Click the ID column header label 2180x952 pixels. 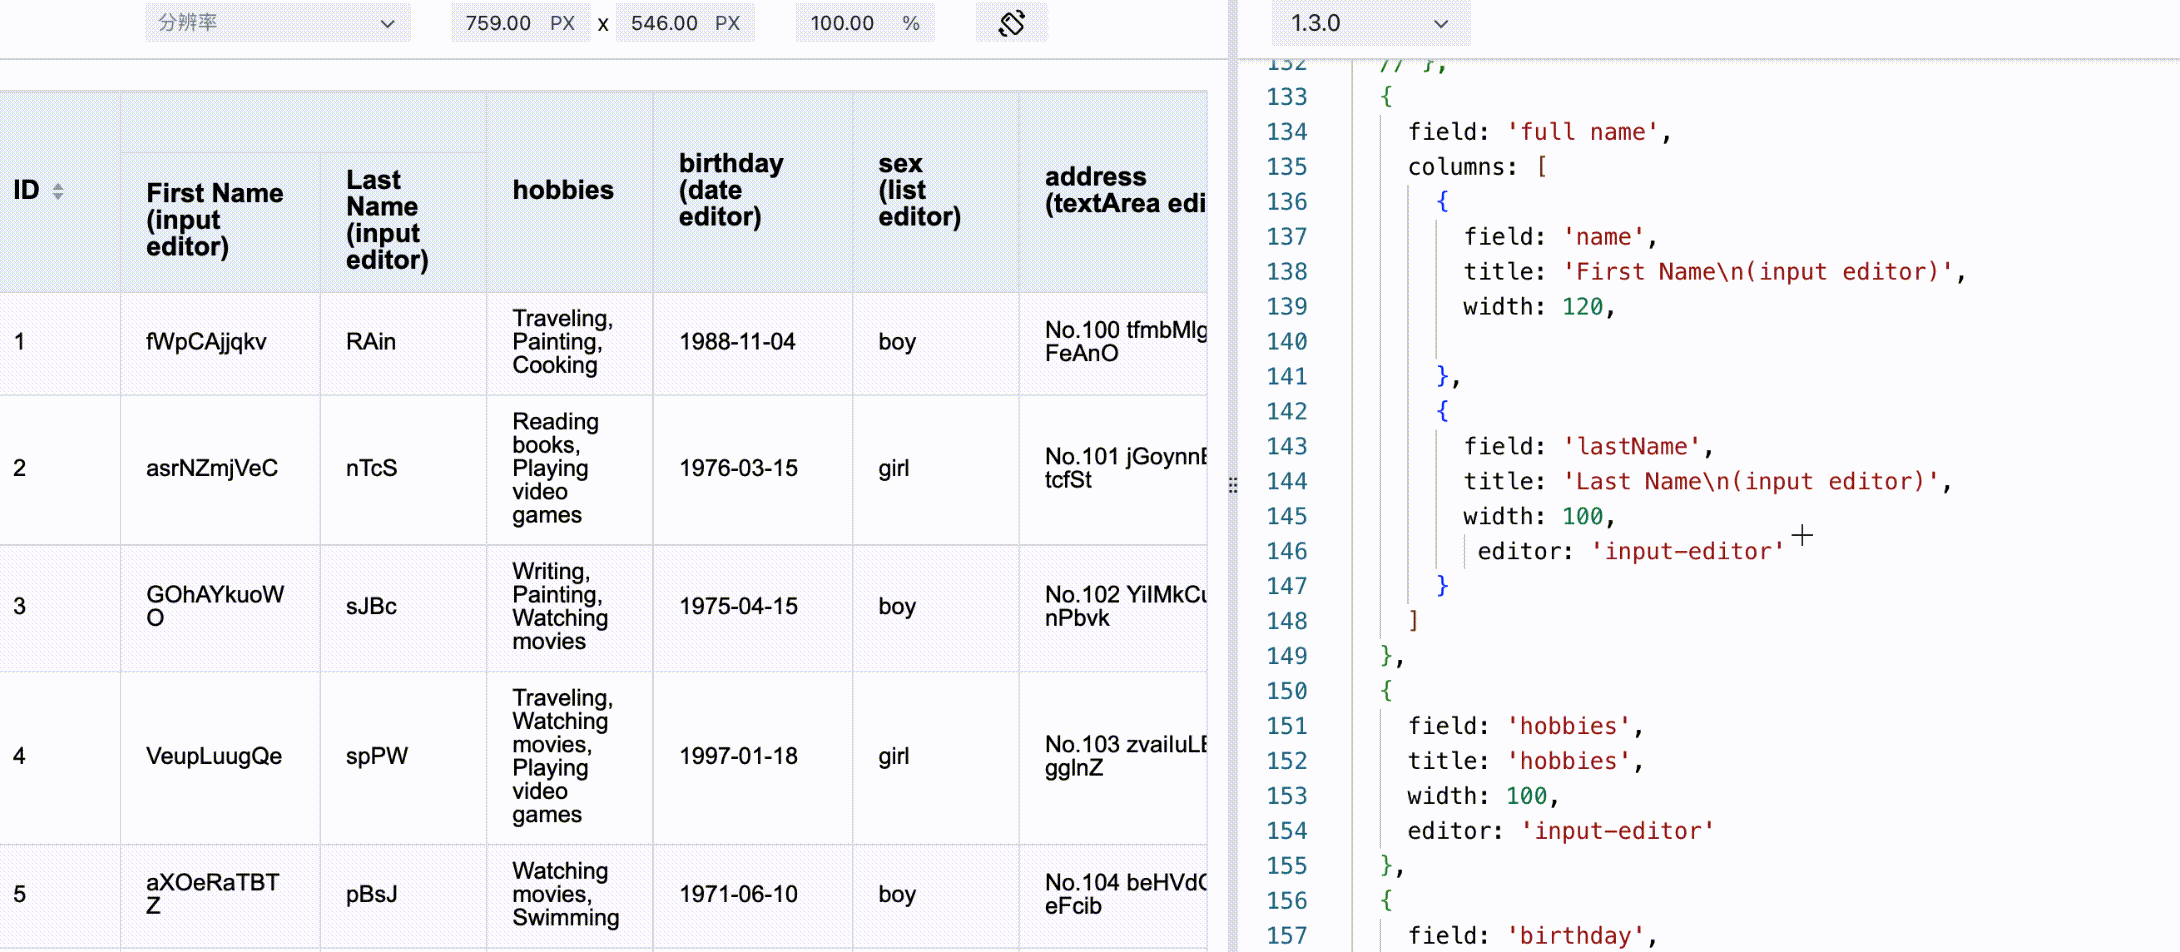point(25,189)
